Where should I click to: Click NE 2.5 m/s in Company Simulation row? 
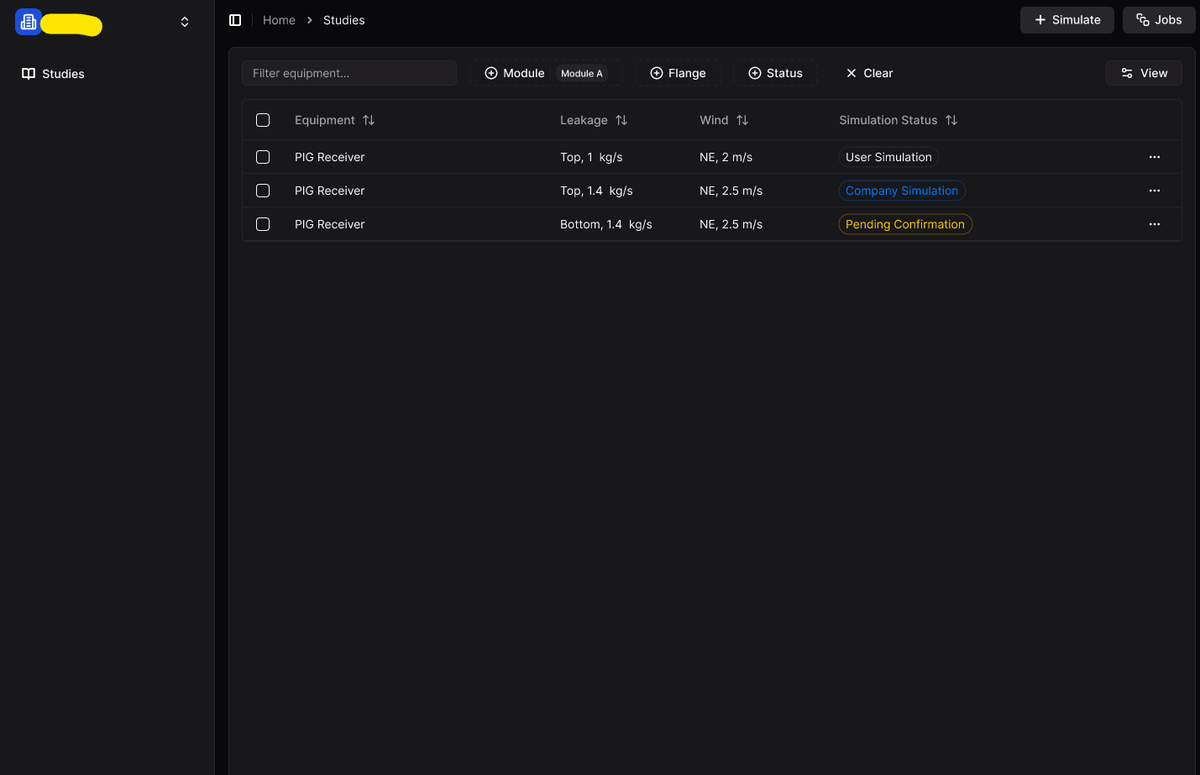pos(731,190)
